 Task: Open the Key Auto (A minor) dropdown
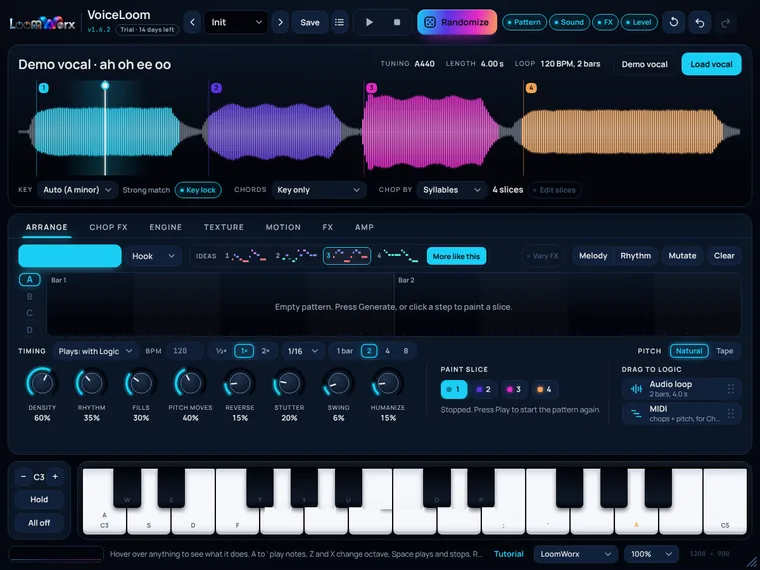[x=78, y=190]
